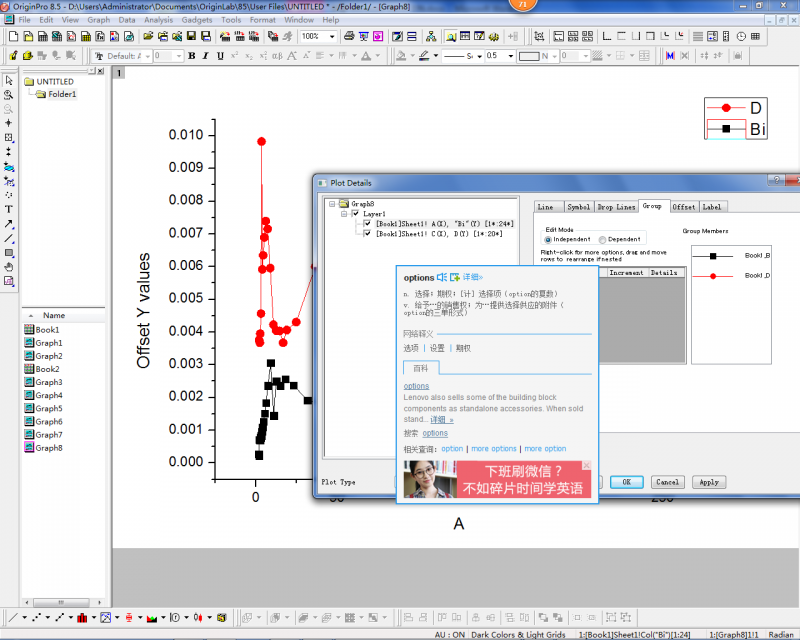Close the advertisement banner in popup

tap(587, 465)
